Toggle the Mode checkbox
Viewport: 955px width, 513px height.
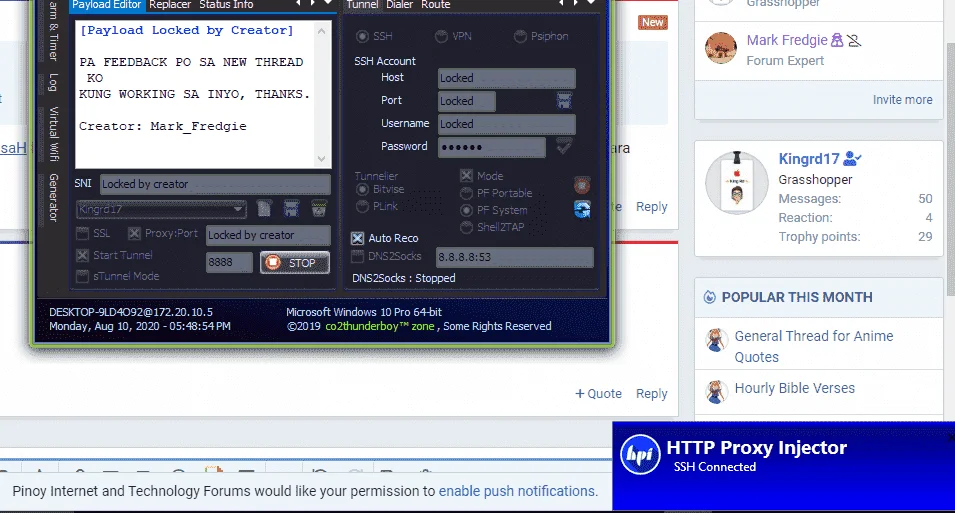click(x=466, y=176)
